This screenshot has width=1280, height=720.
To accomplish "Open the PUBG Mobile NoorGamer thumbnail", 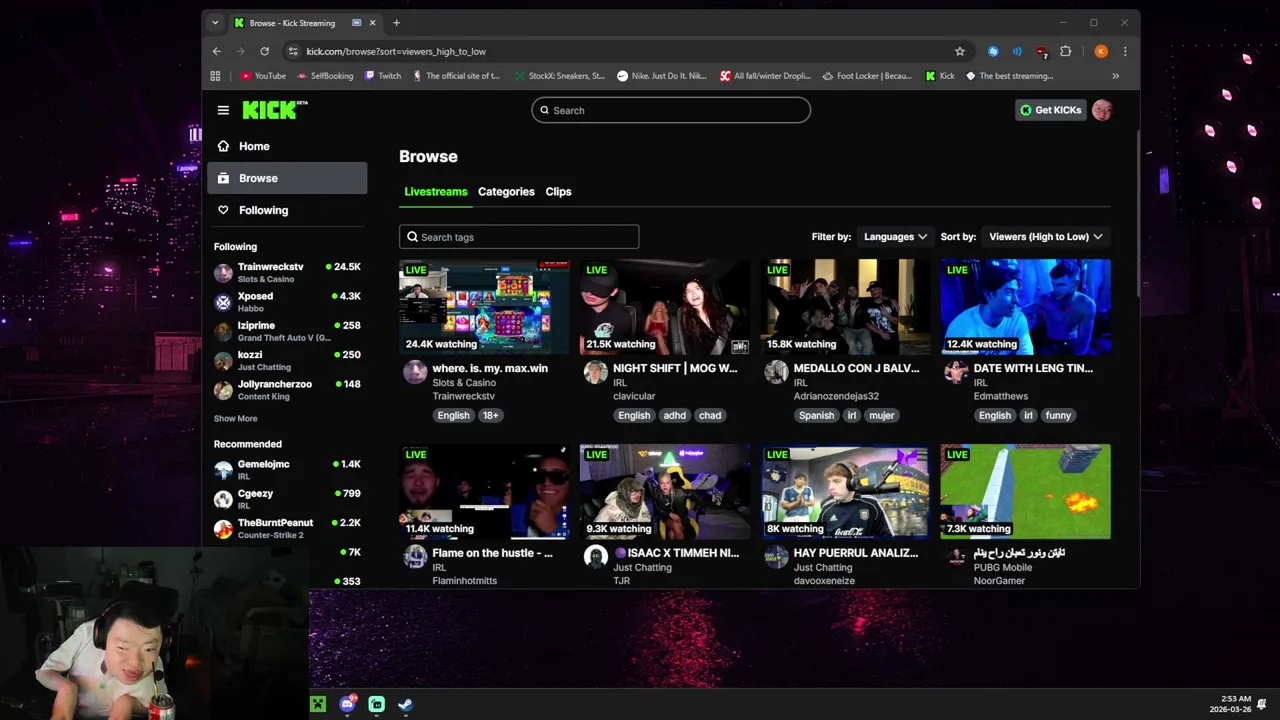I will (x=1025, y=492).
